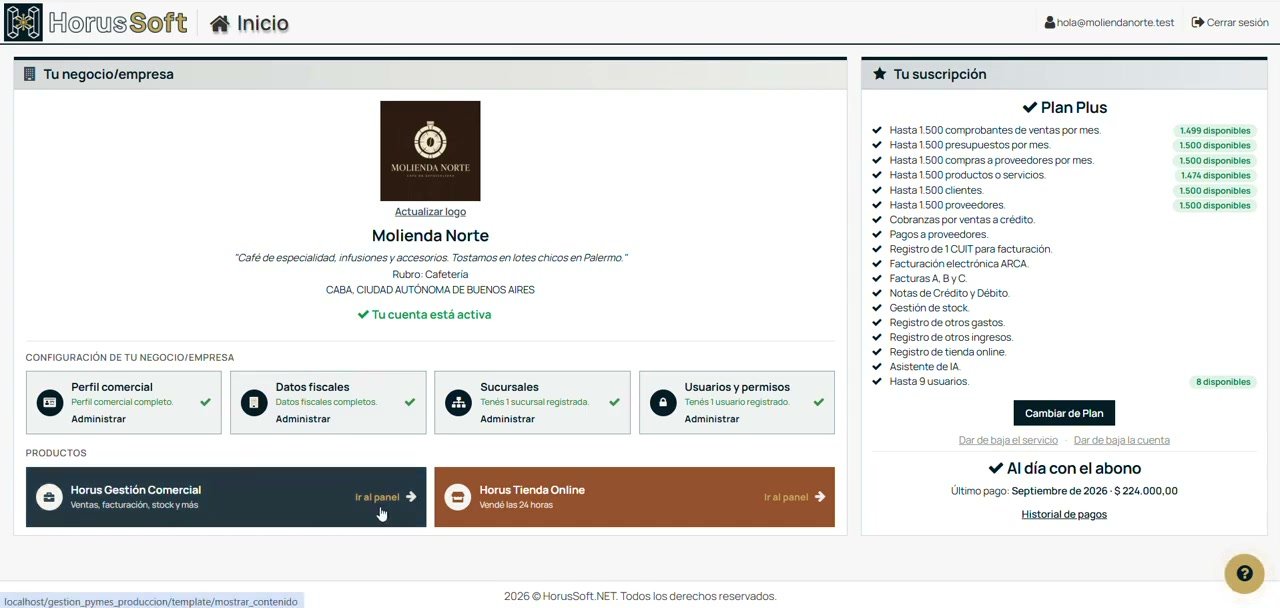Click the green check in Perfil comercial card
Screen dimensions: 1280x608
[205, 402]
